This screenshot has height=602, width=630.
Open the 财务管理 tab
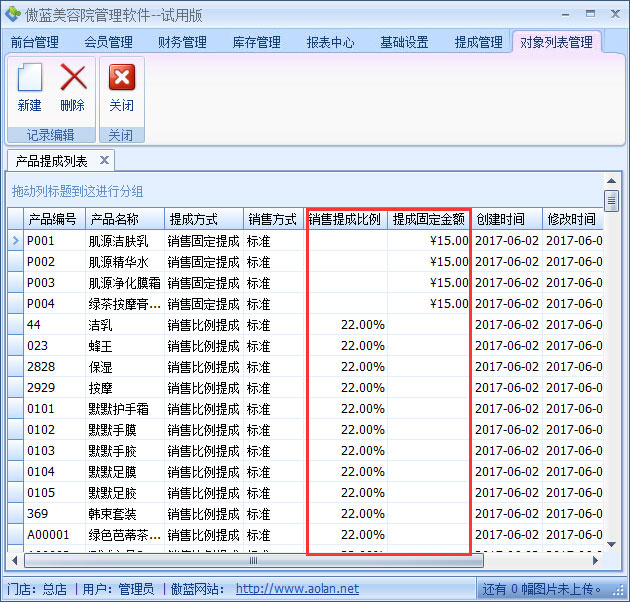pyautogui.click(x=182, y=42)
